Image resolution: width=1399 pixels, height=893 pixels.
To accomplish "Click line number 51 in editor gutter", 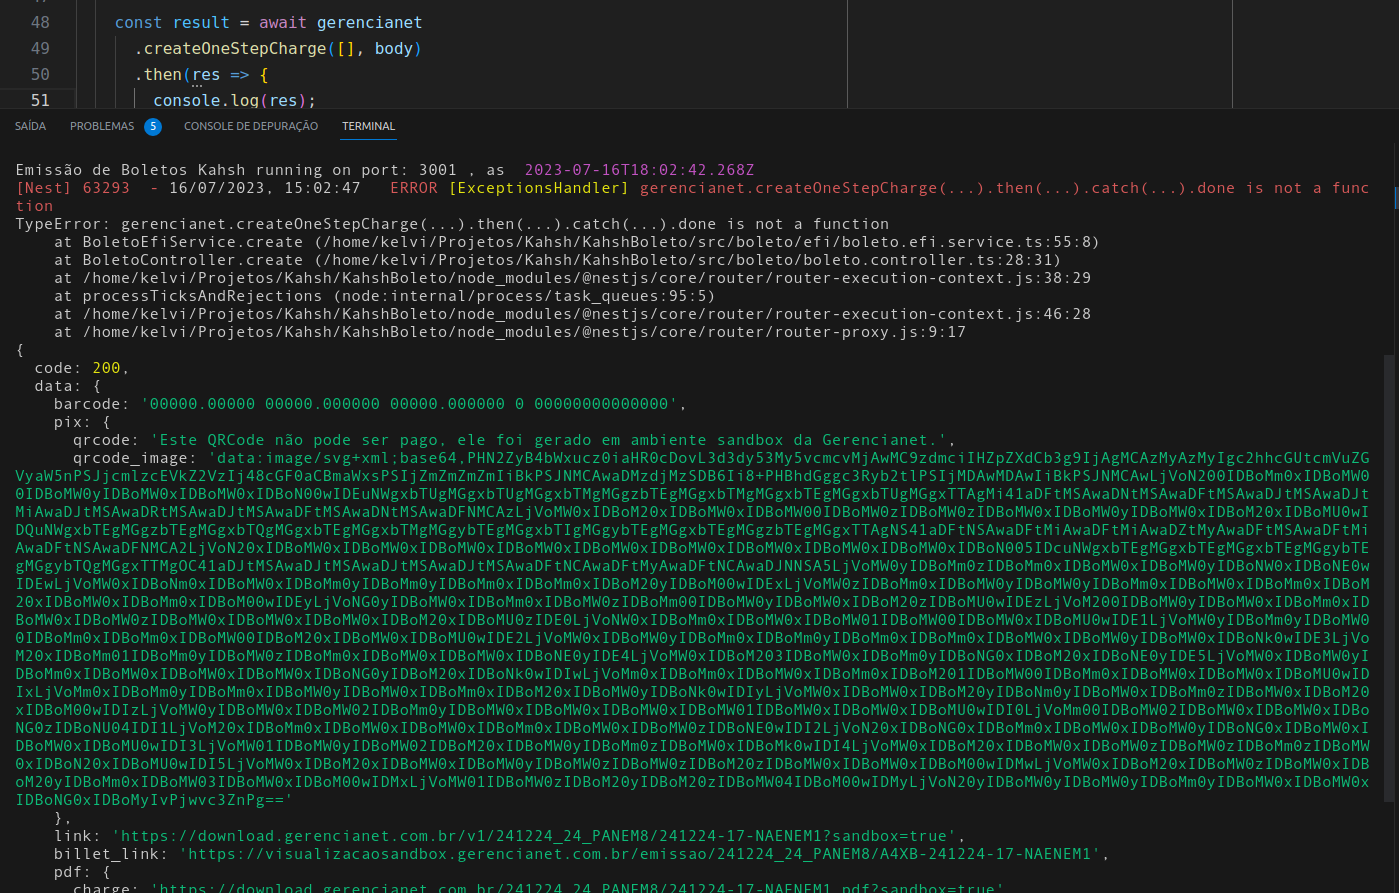I will tap(40, 100).
